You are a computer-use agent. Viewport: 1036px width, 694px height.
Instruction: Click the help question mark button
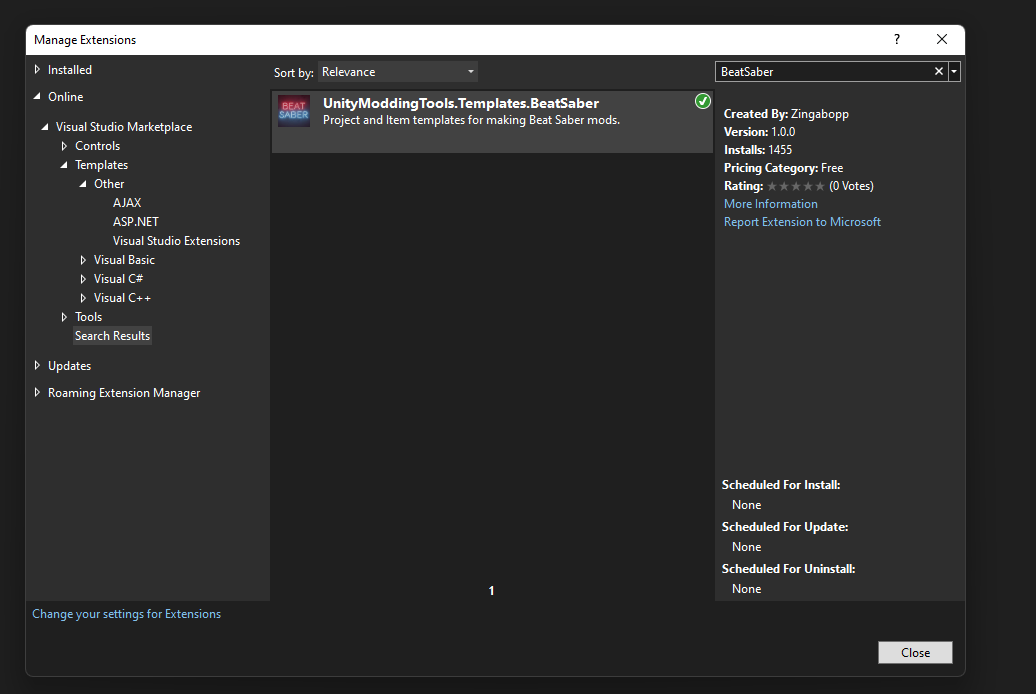coord(897,40)
